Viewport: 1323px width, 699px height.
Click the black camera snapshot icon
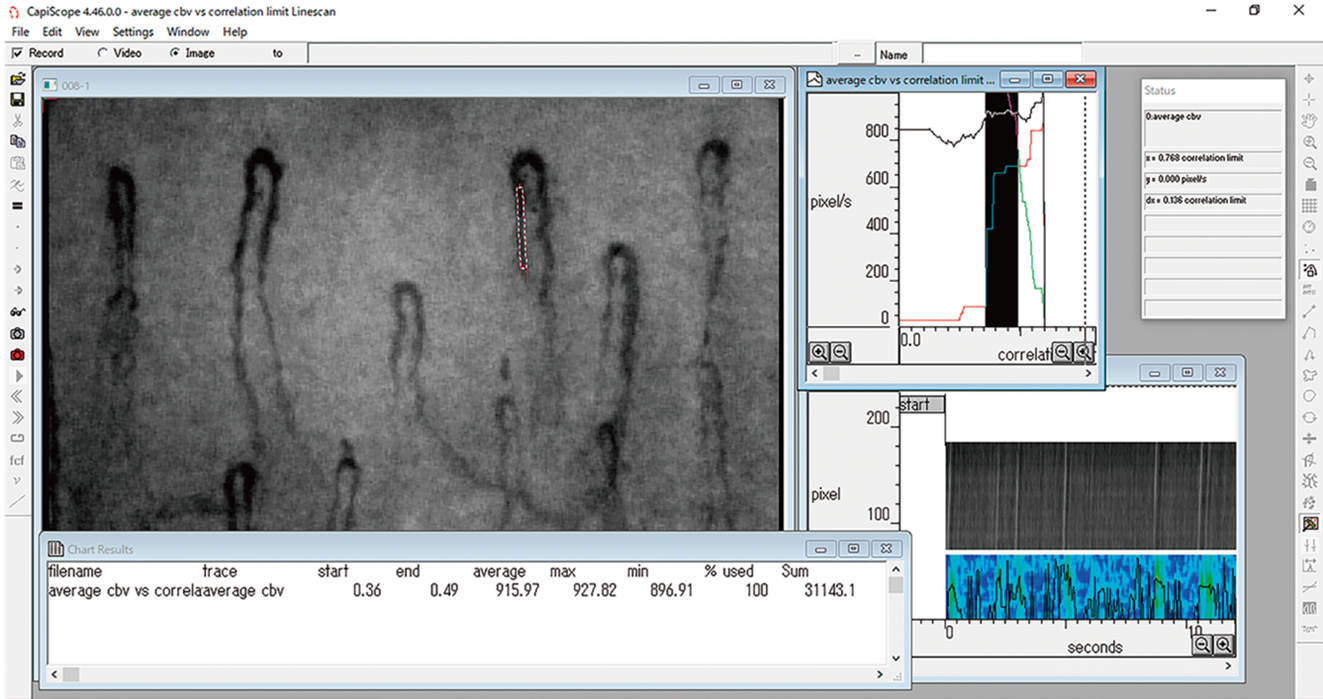[x=17, y=334]
